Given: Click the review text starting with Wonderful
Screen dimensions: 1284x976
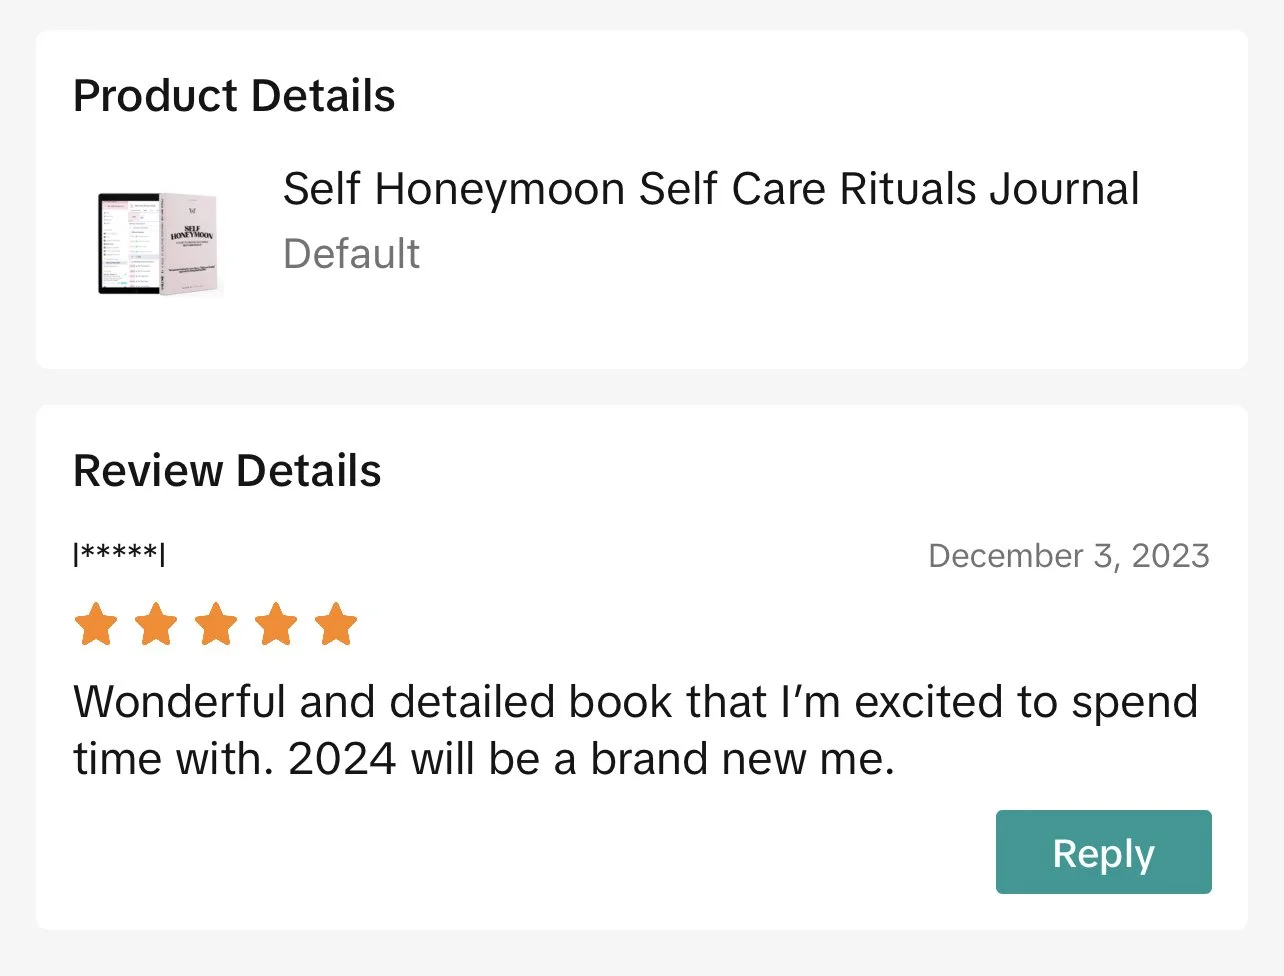Looking at the screenshot, I should click(636, 731).
